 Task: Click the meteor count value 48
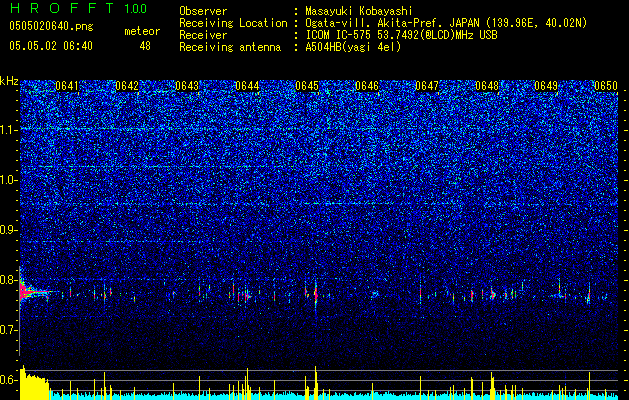[145, 46]
